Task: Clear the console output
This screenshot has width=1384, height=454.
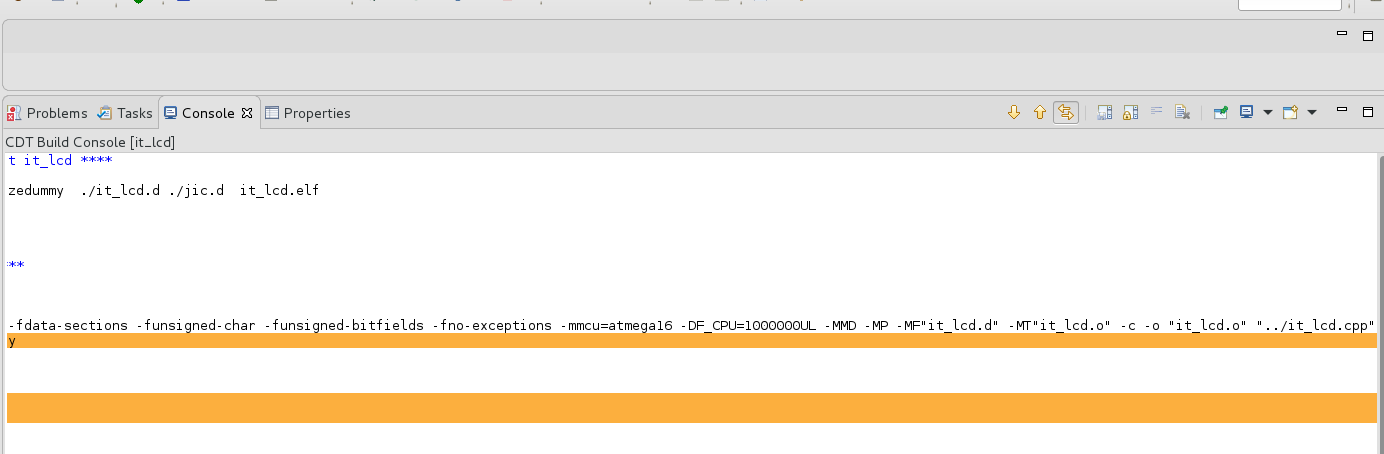Action: [x=1182, y=113]
